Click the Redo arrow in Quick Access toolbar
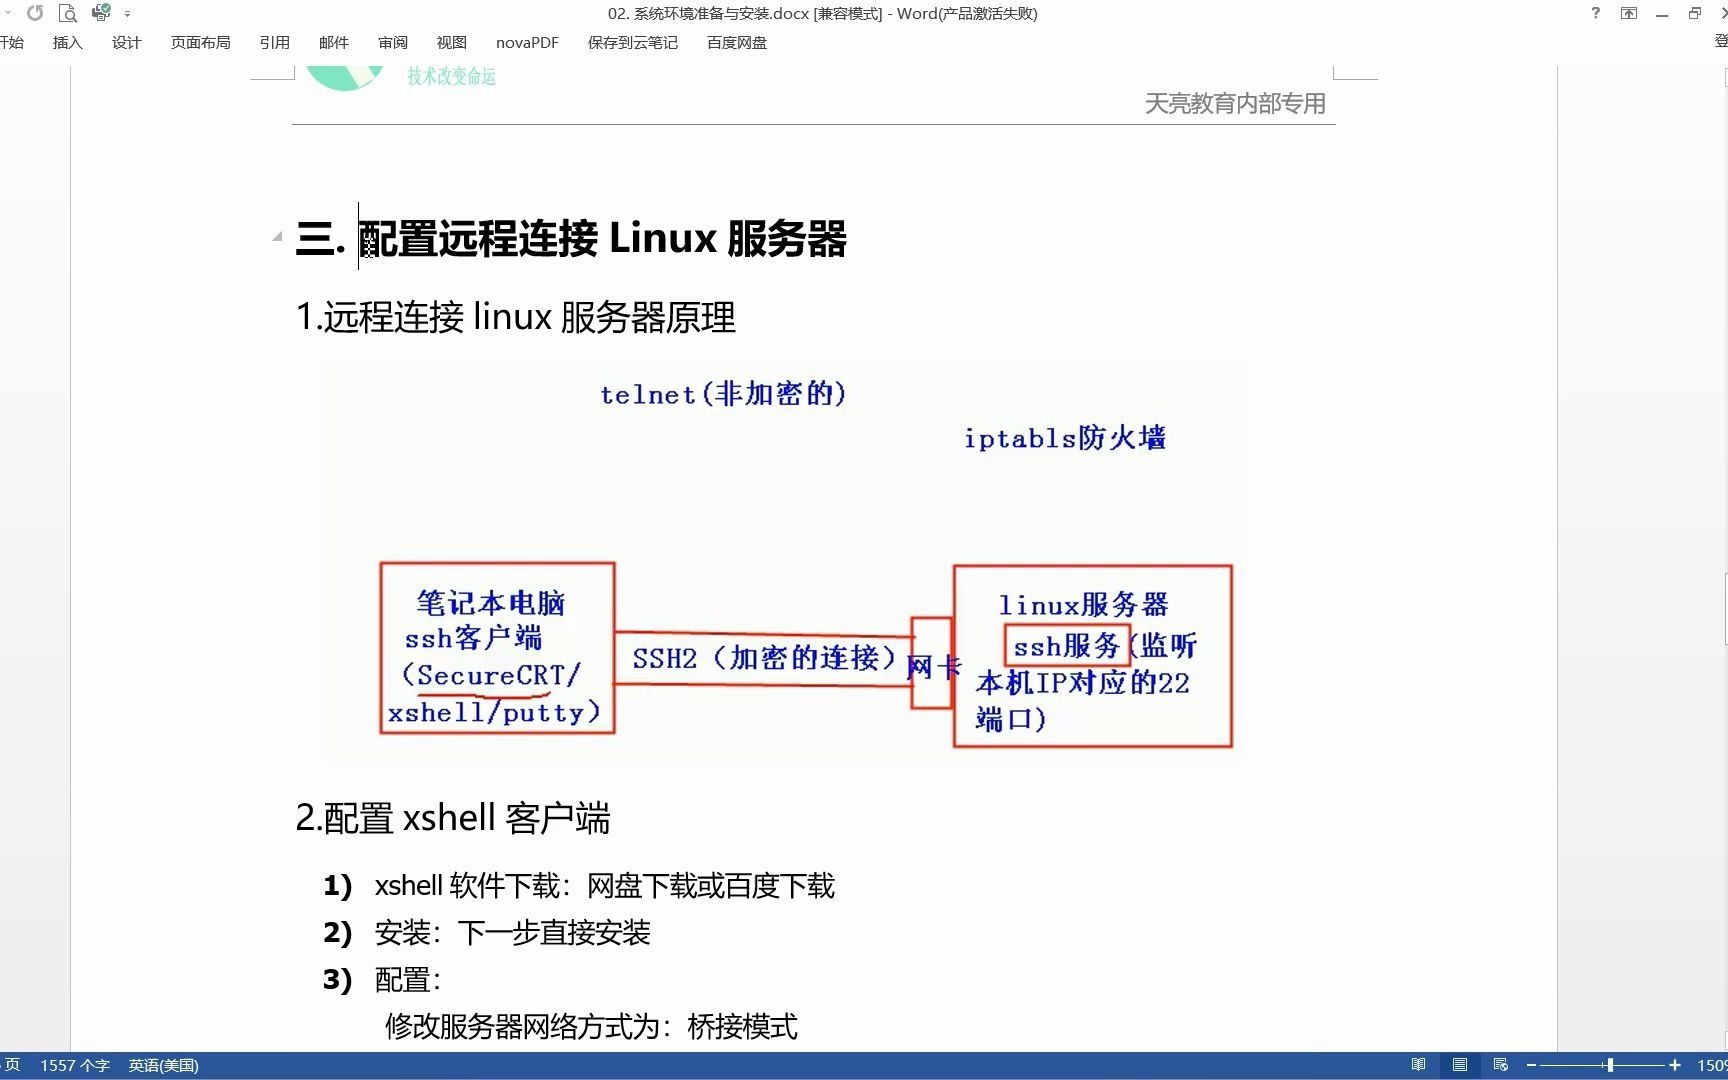 pyautogui.click(x=36, y=13)
